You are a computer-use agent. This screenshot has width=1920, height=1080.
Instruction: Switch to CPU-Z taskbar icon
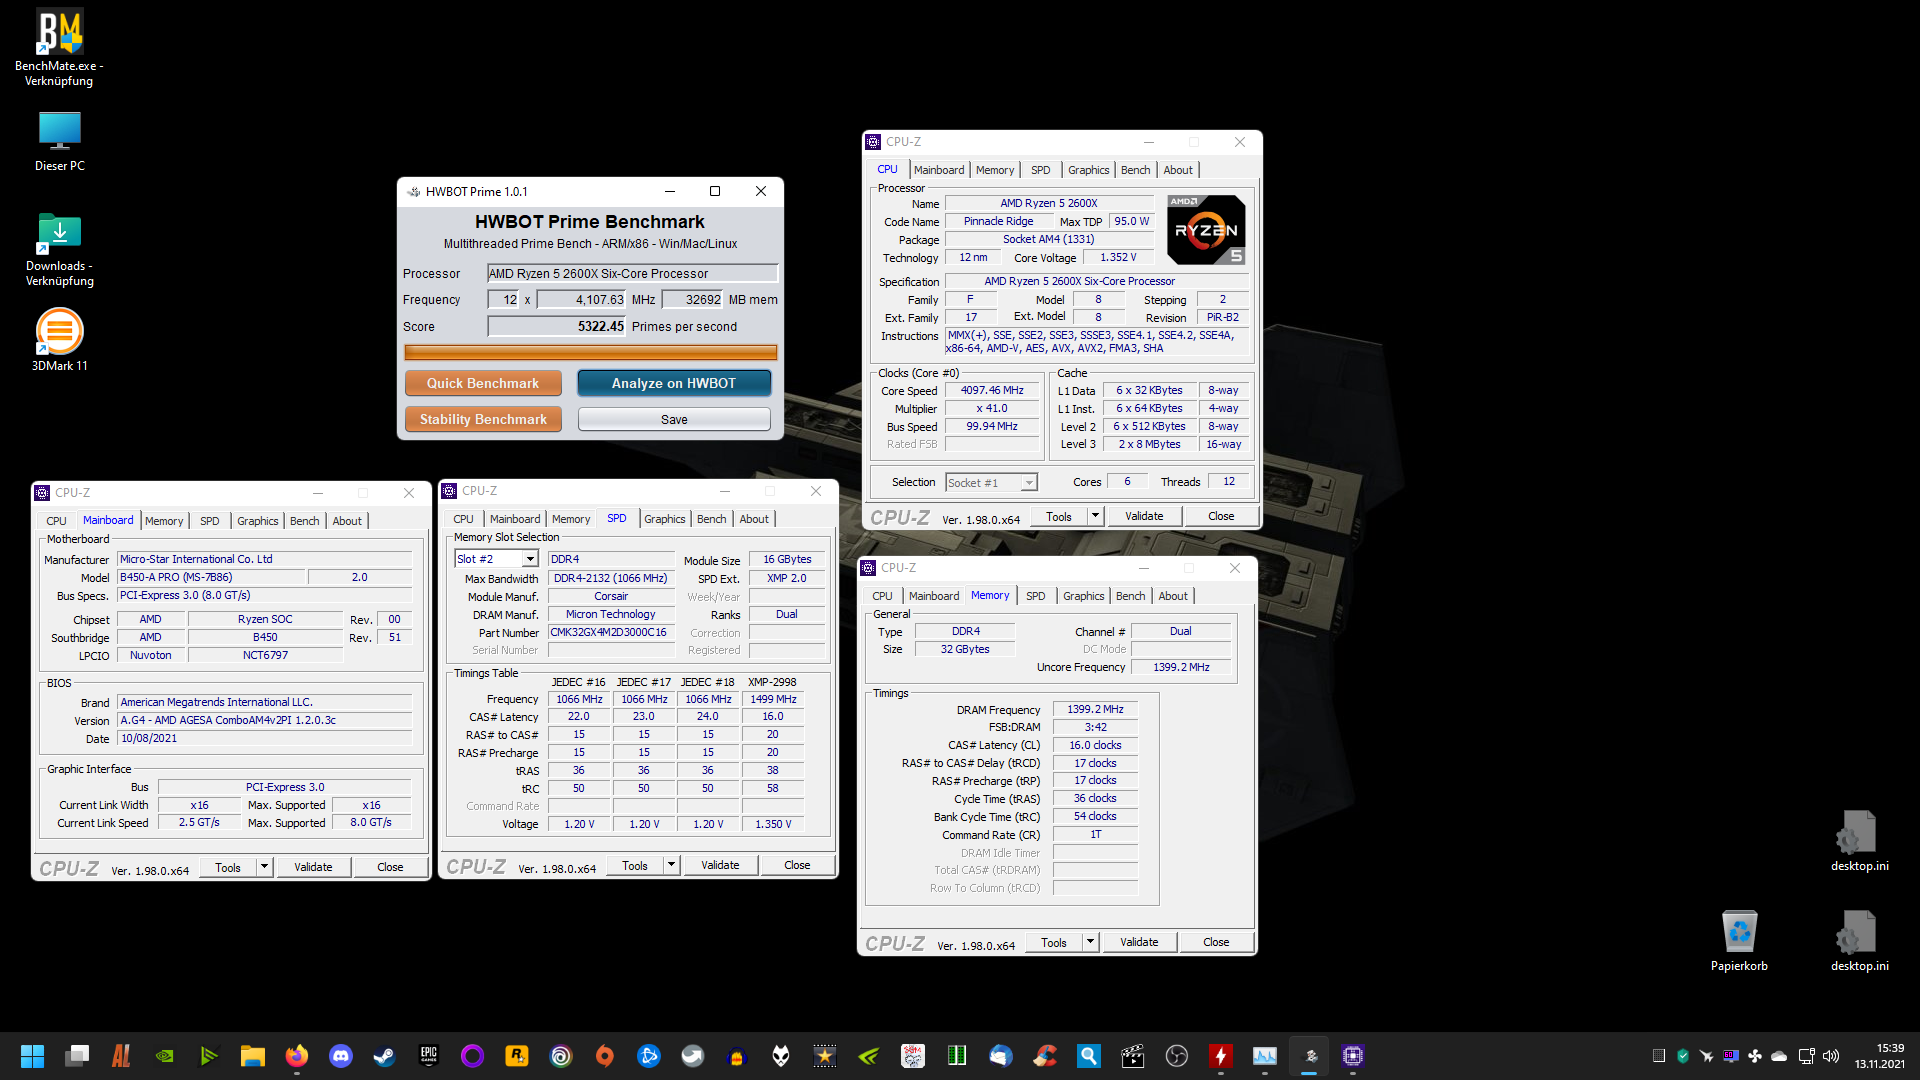[1352, 1056]
